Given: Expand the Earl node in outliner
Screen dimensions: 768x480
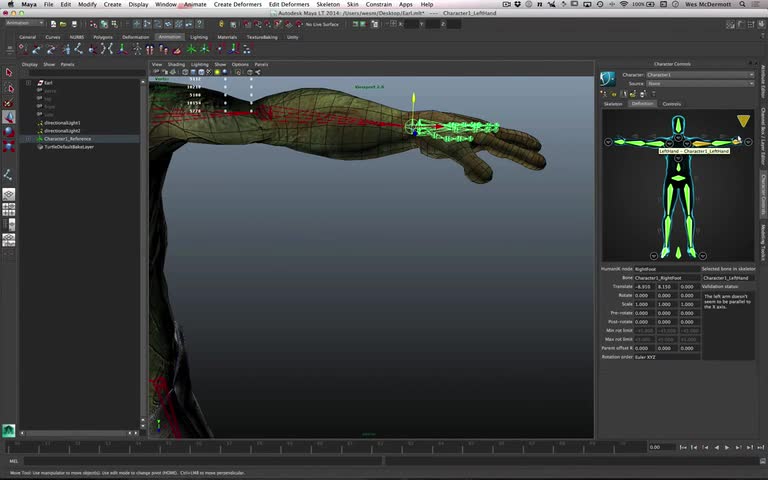Looking at the screenshot, I should click(x=28, y=83).
